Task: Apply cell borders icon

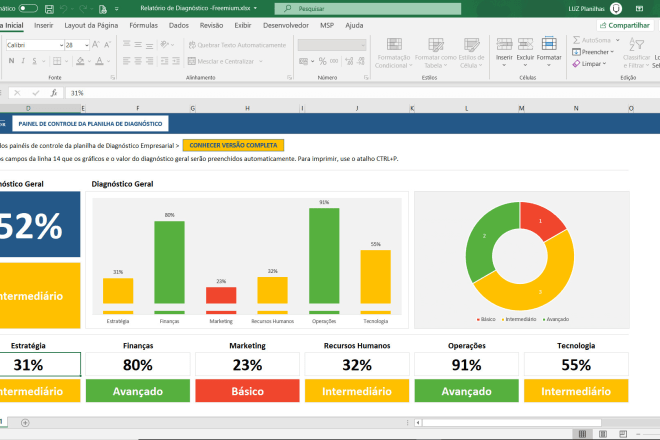Action: (57, 61)
